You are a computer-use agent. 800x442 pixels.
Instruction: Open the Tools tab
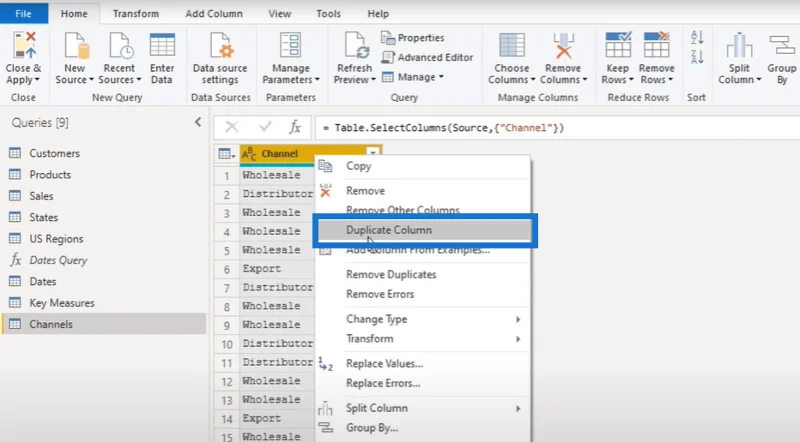point(328,14)
